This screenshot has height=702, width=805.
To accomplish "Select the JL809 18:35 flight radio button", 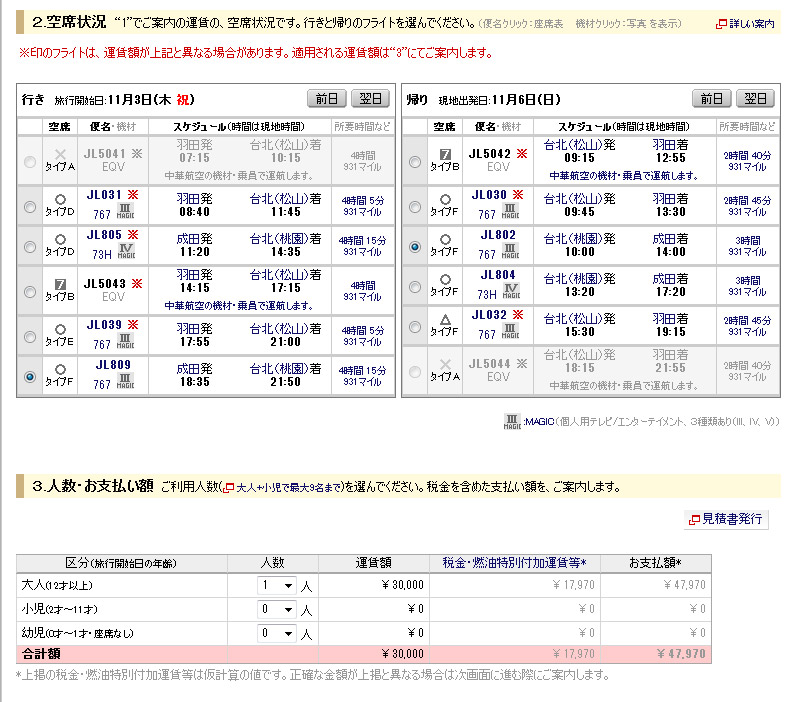I will point(30,376).
